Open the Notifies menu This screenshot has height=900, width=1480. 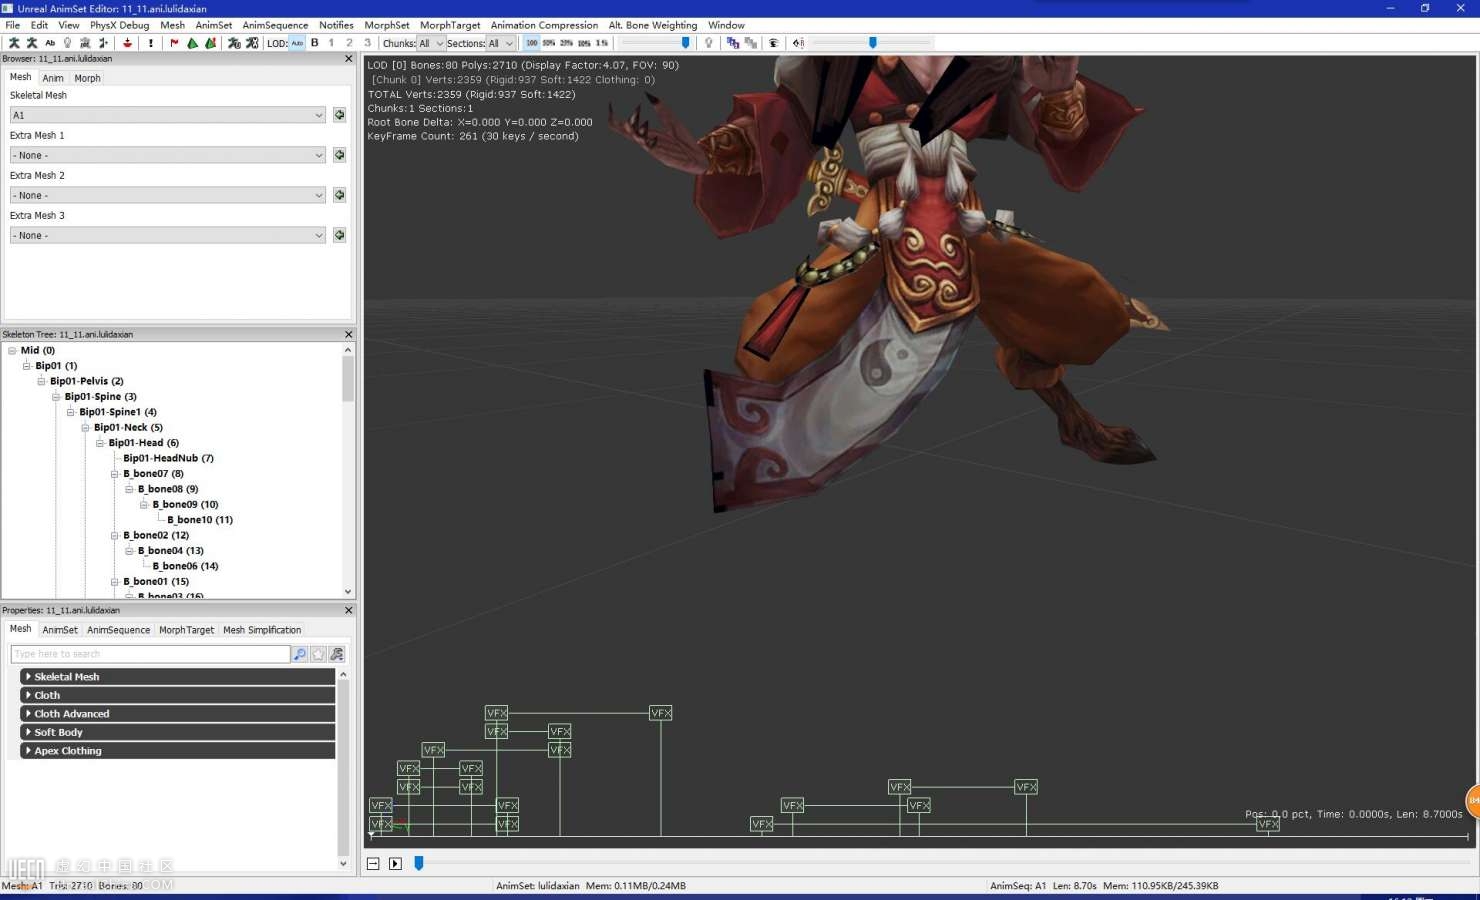click(x=336, y=25)
